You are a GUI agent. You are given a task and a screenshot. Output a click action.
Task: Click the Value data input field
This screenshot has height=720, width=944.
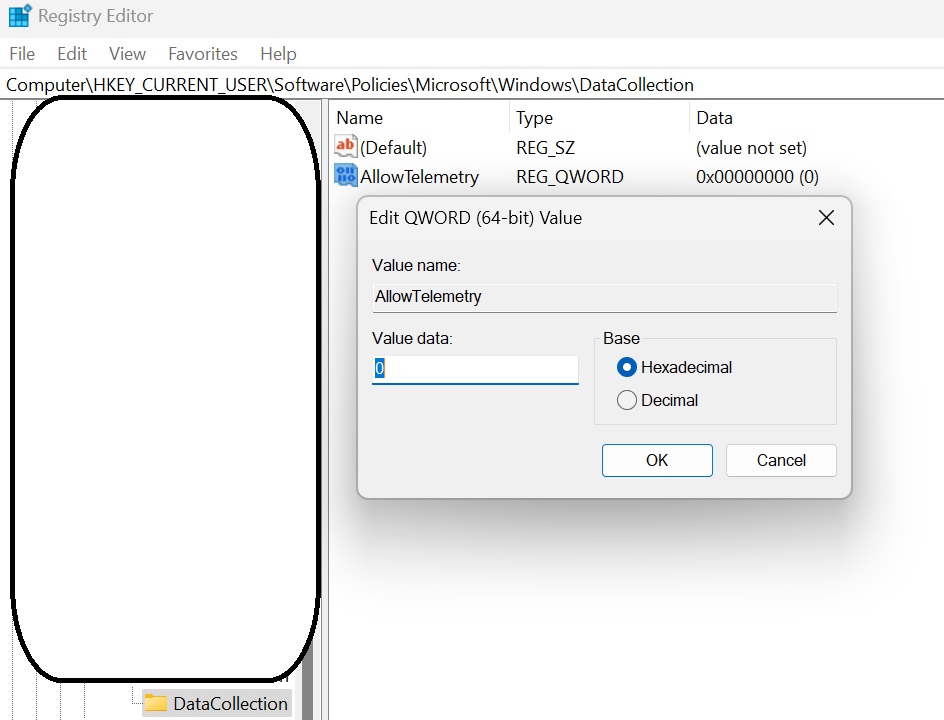coord(475,369)
